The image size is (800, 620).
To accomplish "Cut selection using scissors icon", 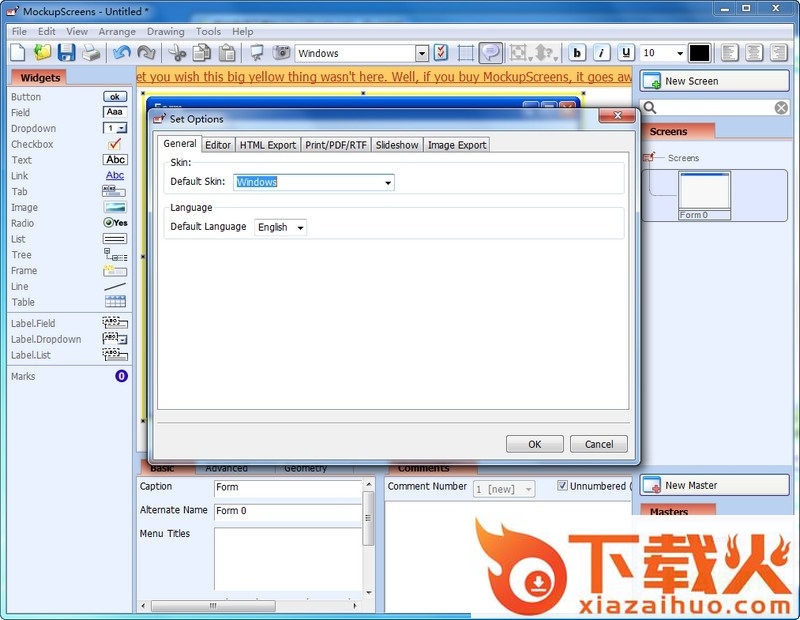I will pos(177,53).
